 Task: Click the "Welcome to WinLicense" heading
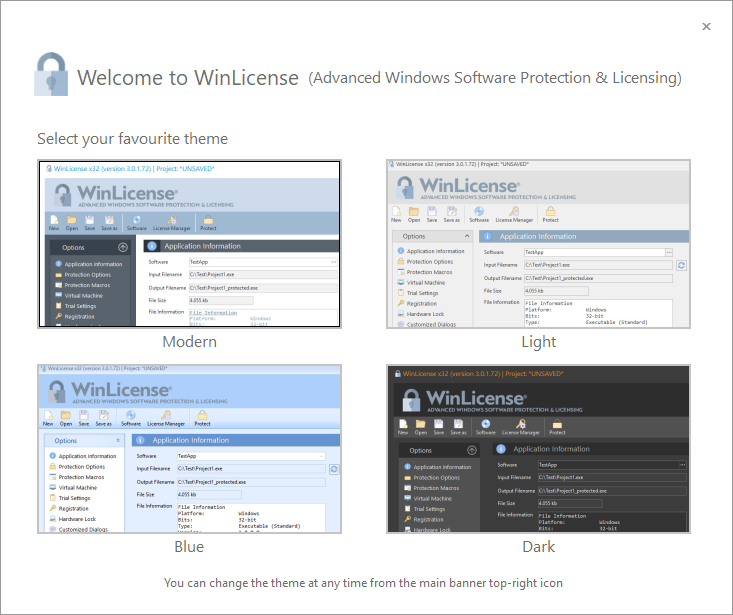[x=187, y=78]
